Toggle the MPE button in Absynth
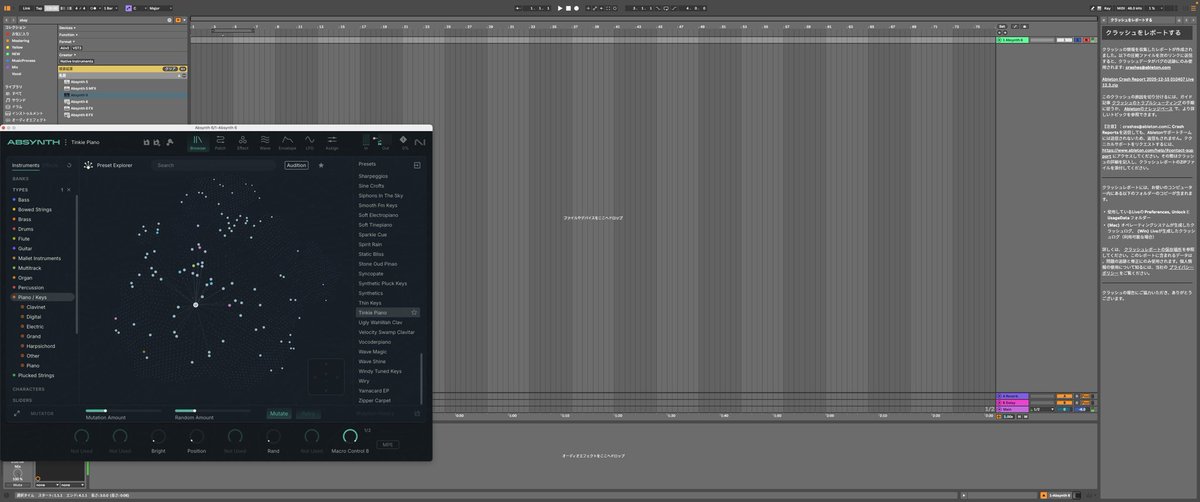This screenshot has height=502, width=1200. pos(388,444)
